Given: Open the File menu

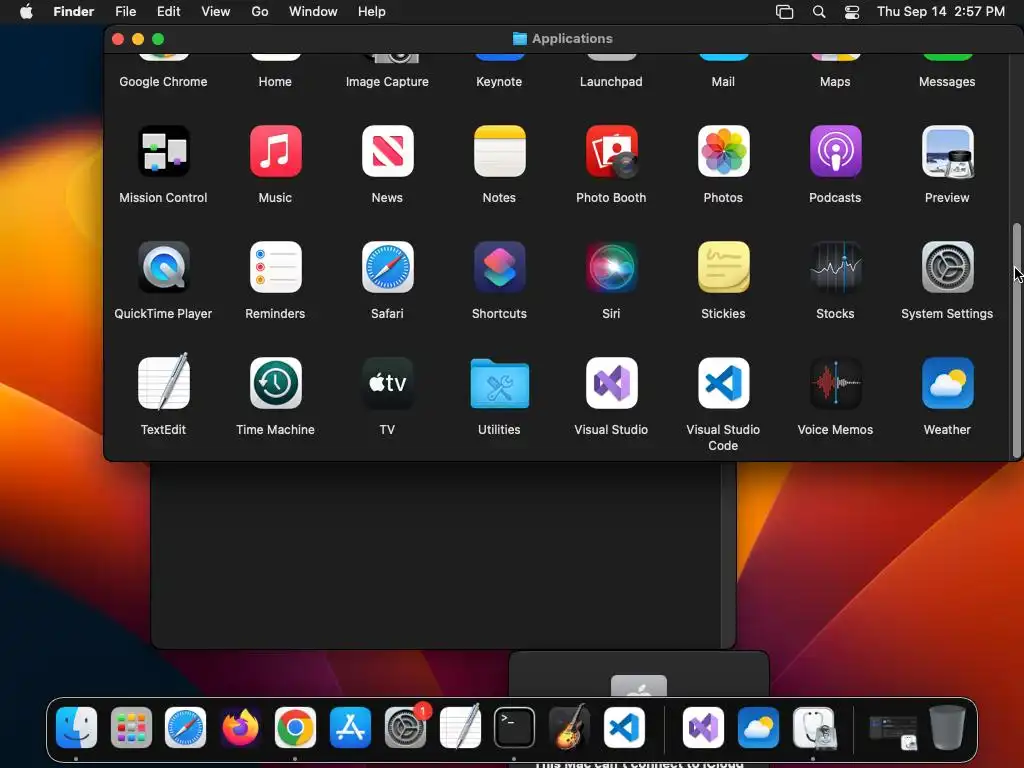Looking at the screenshot, I should tap(125, 12).
